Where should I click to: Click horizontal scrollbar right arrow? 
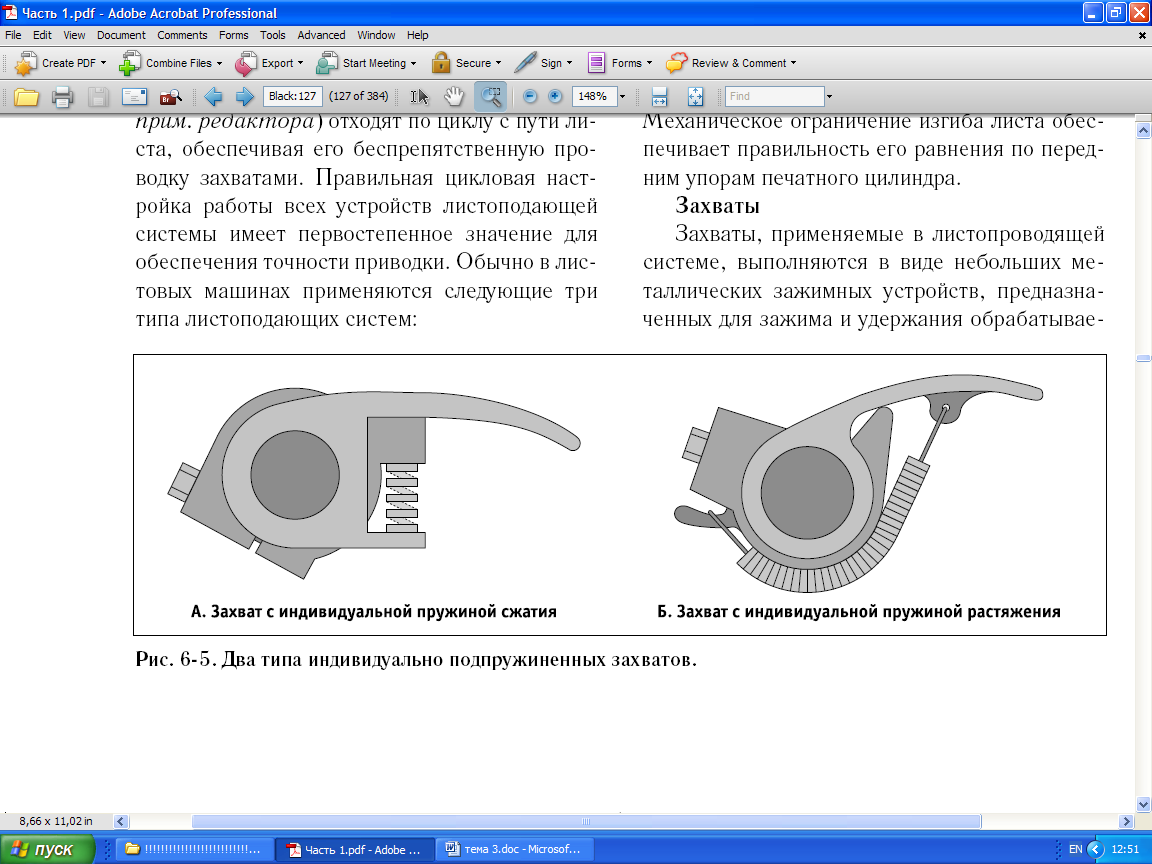(1126, 821)
